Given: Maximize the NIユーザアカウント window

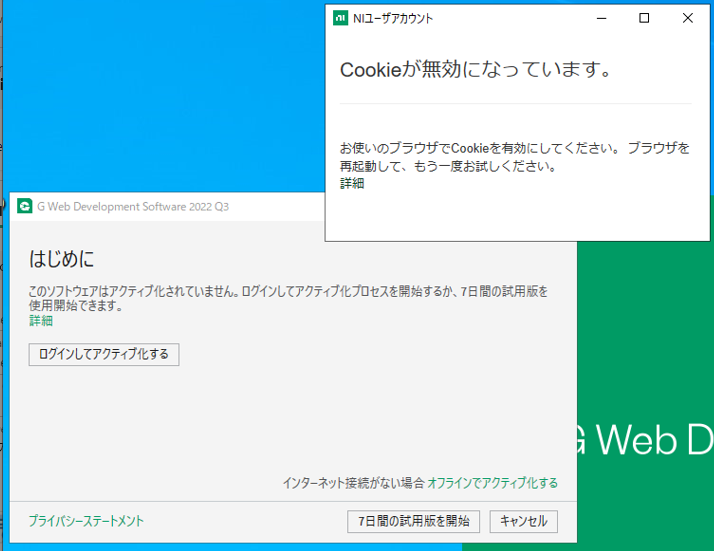Looking at the screenshot, I should [x=644, y=18].
